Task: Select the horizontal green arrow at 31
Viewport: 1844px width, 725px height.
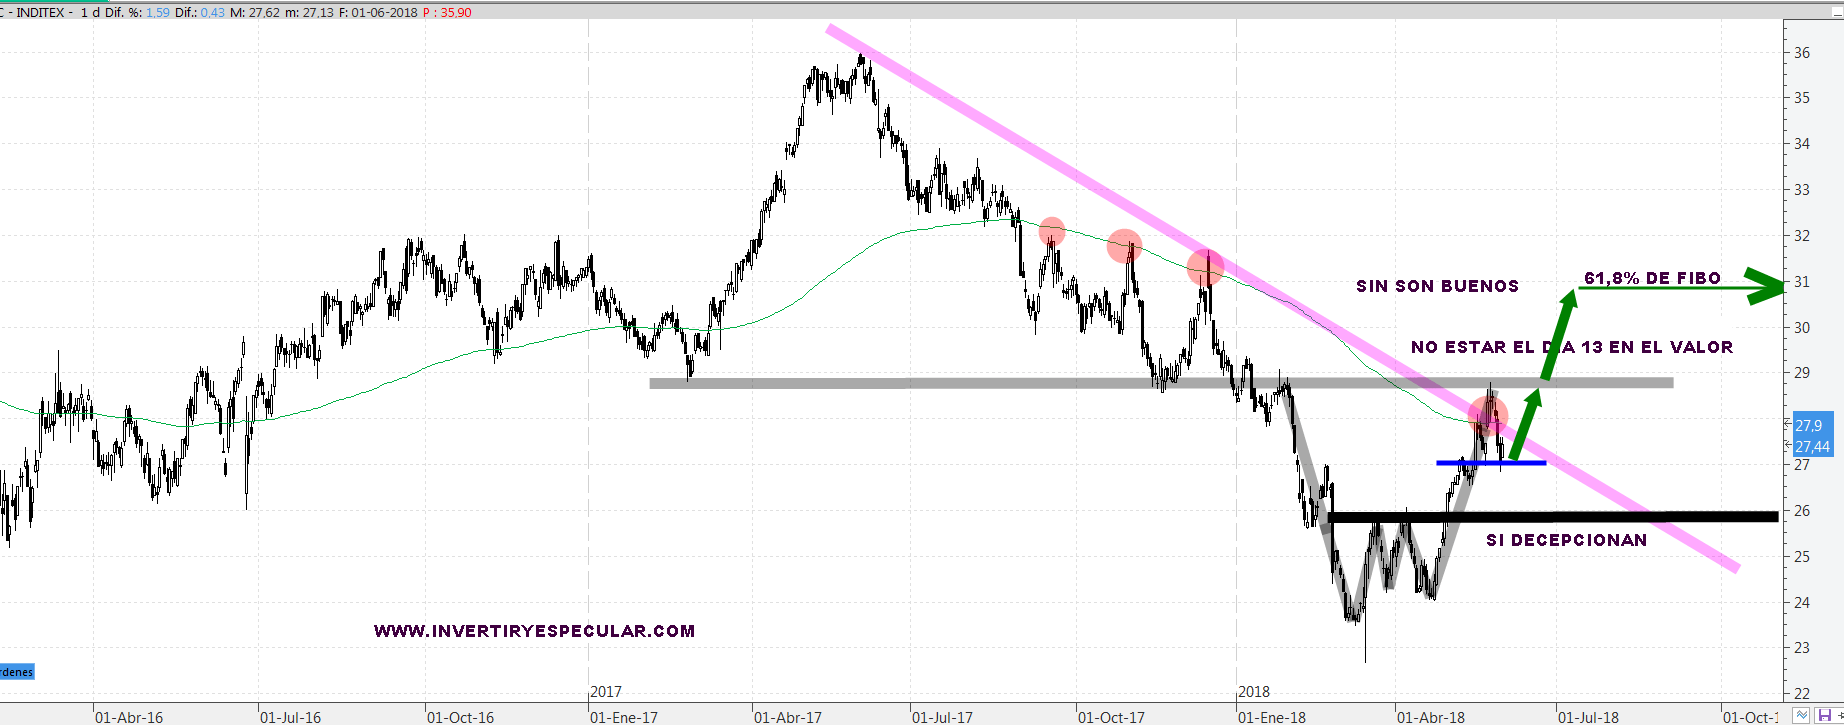Action: pyautogui.click(x=1680, y=289)
